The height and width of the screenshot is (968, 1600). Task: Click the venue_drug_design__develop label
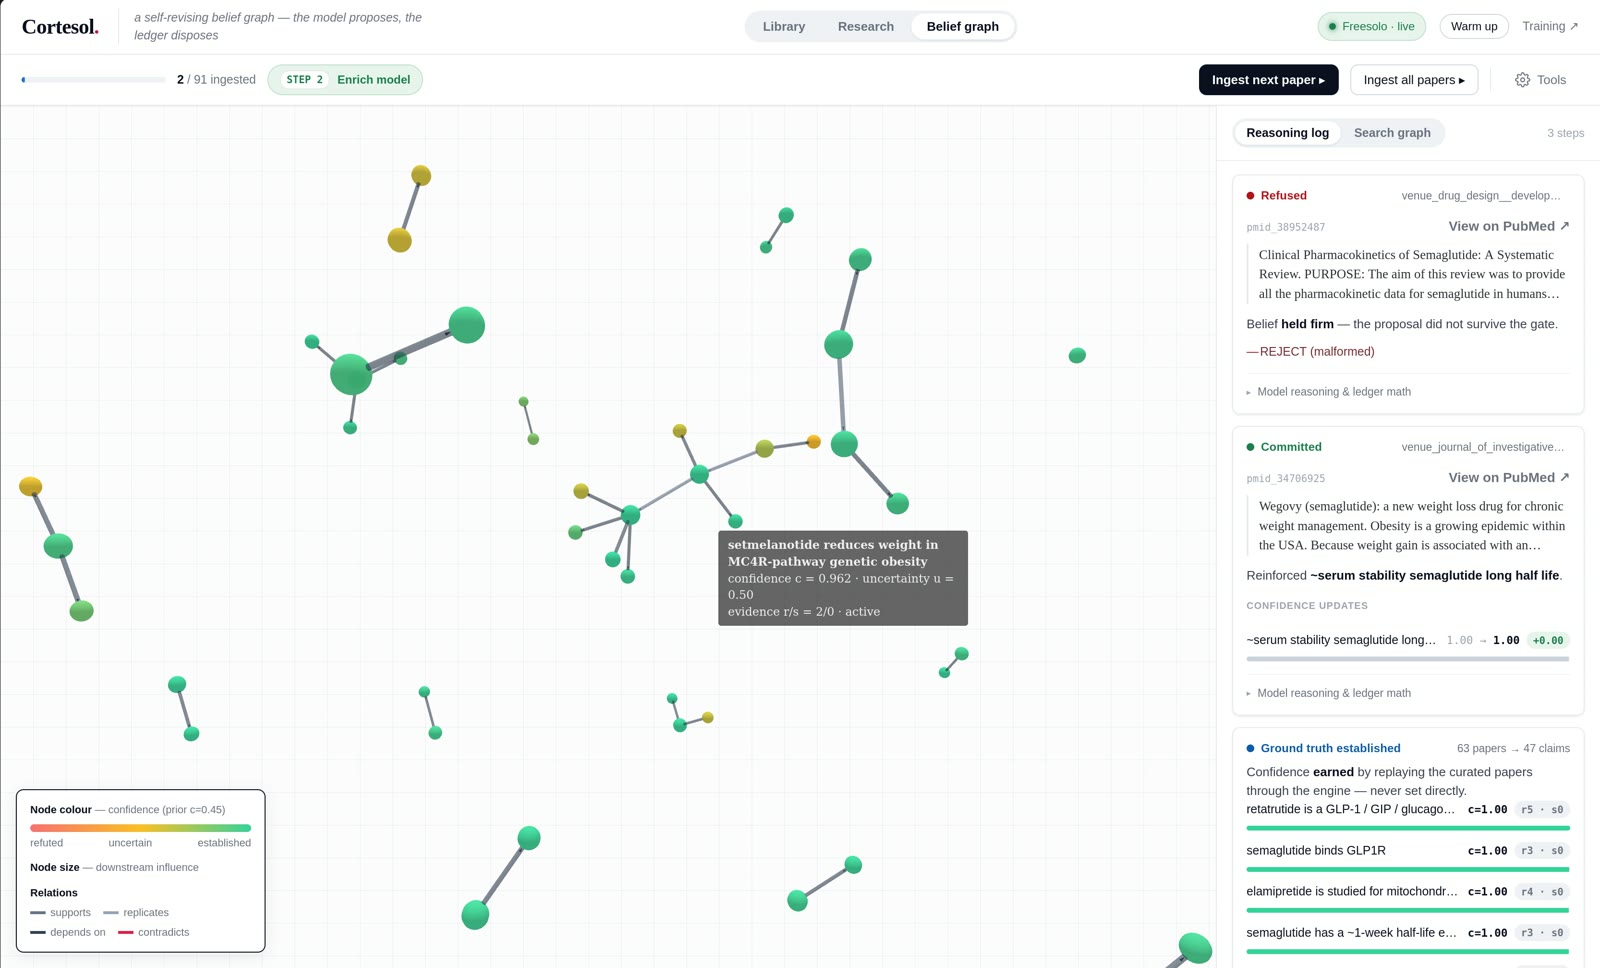point(1480,196)
